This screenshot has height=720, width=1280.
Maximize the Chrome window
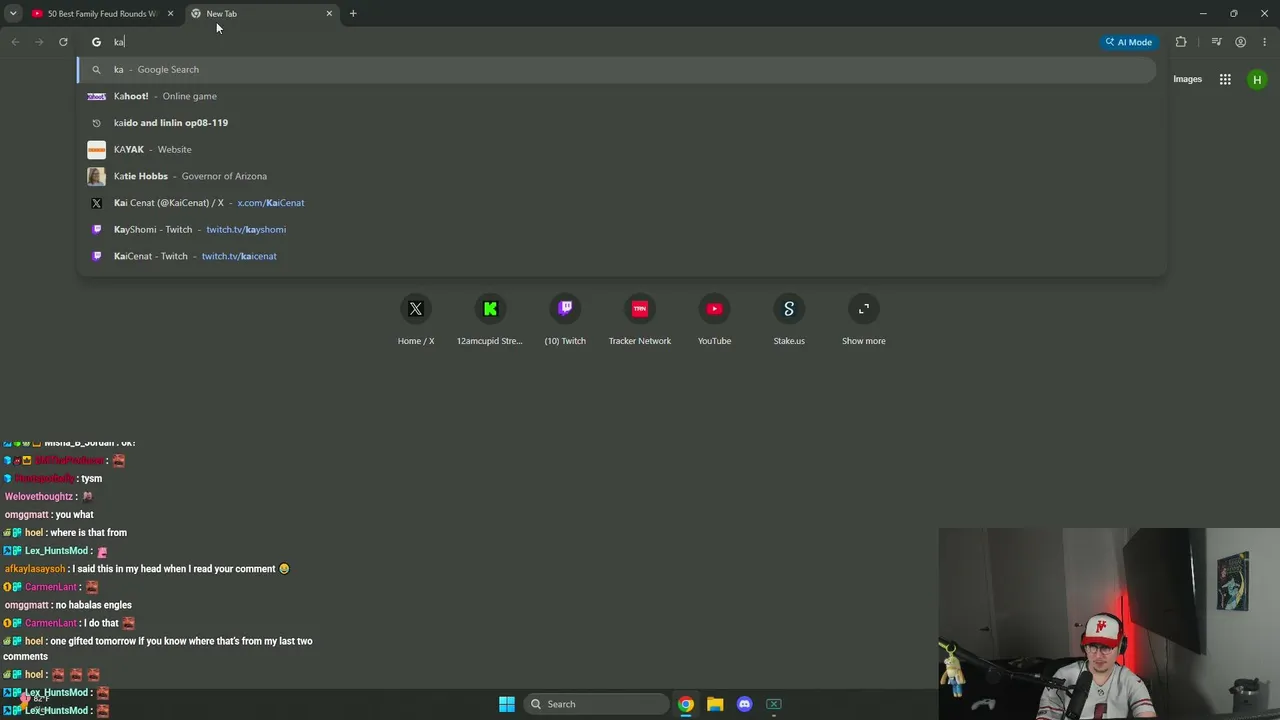point(1234,14)
